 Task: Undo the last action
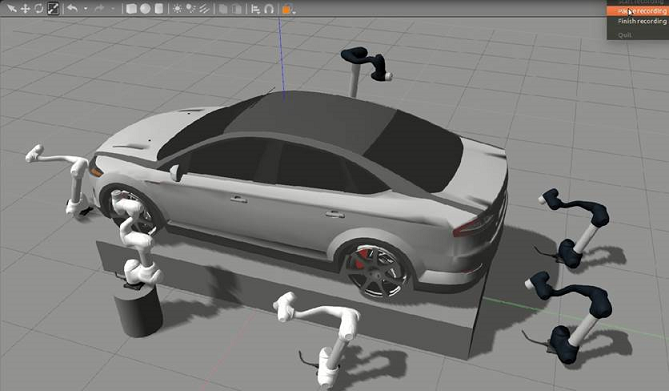[73, 9]
